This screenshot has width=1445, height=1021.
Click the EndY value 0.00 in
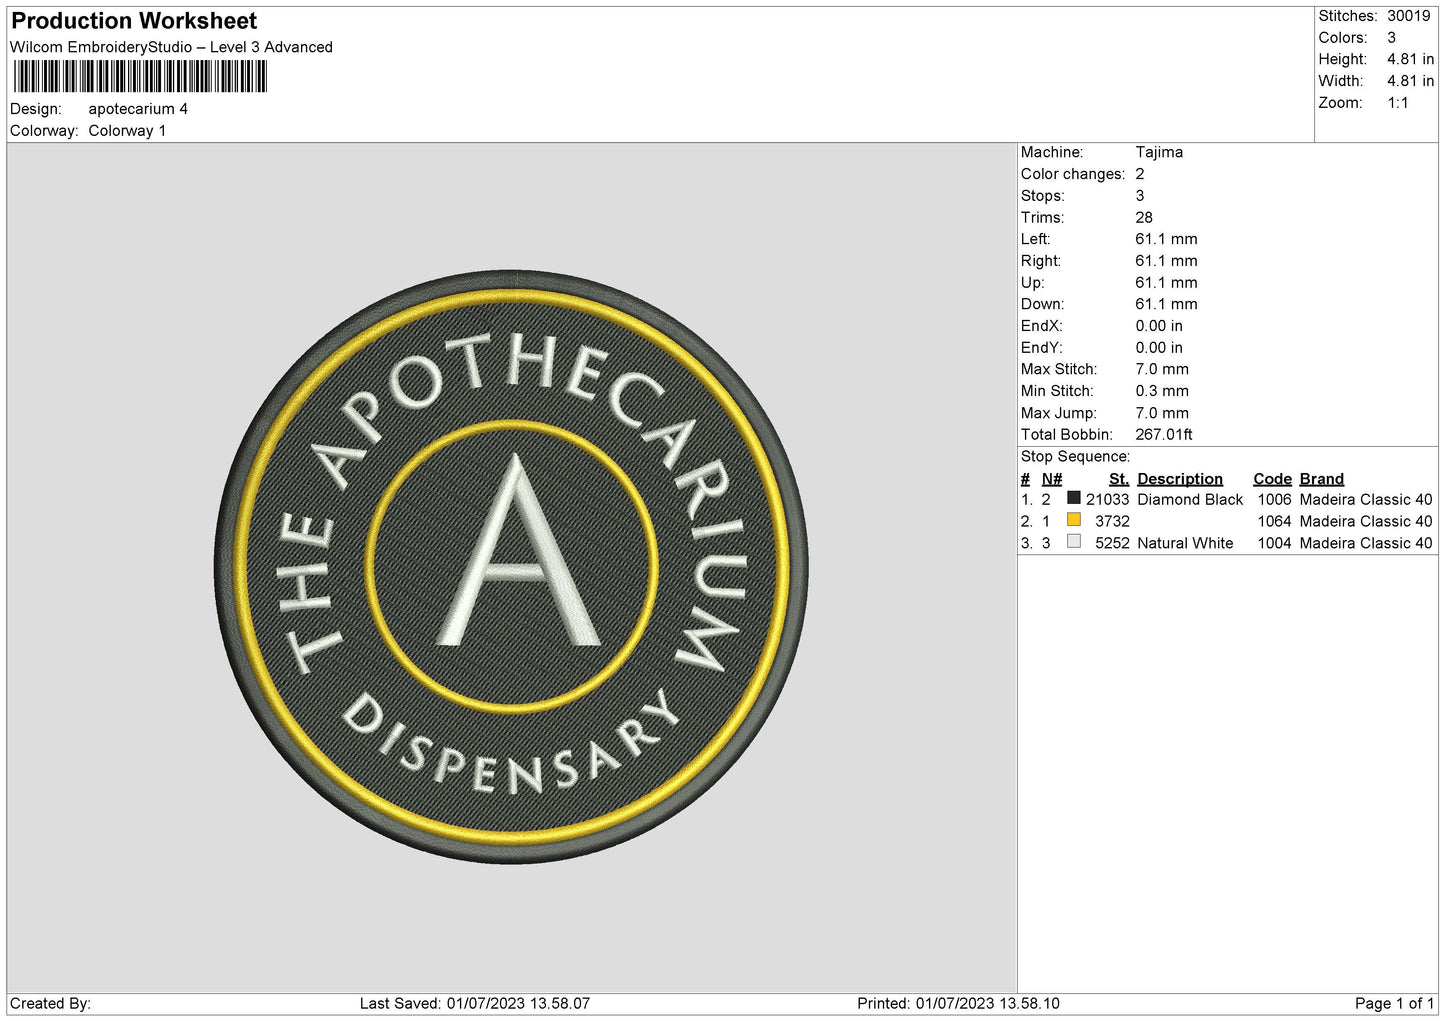(1159, 348)
